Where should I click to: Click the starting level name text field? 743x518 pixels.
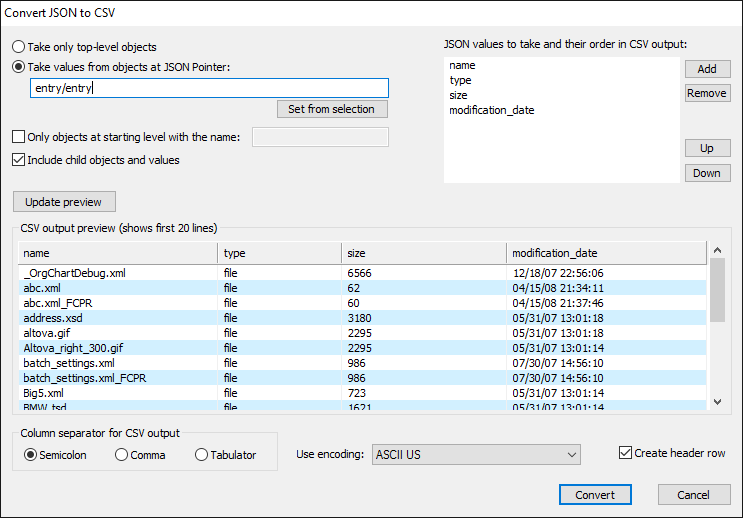(x=320, y=137)
